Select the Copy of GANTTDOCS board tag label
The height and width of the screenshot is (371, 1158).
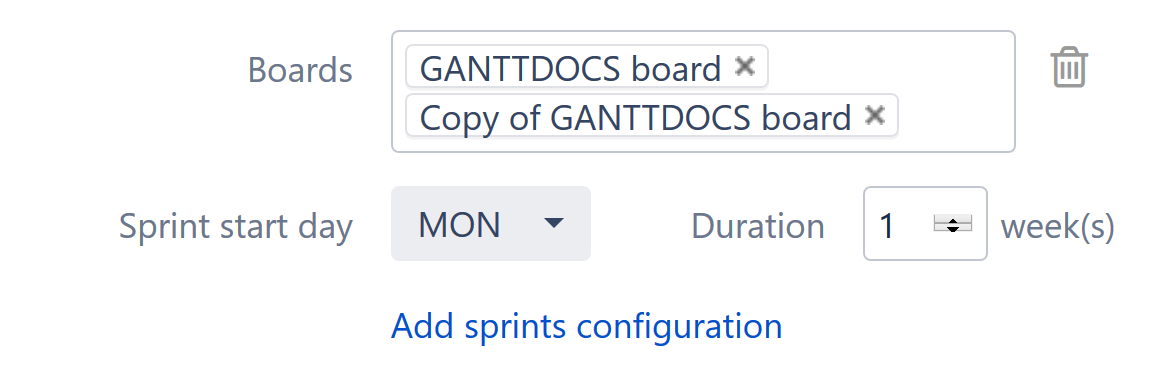635,117
